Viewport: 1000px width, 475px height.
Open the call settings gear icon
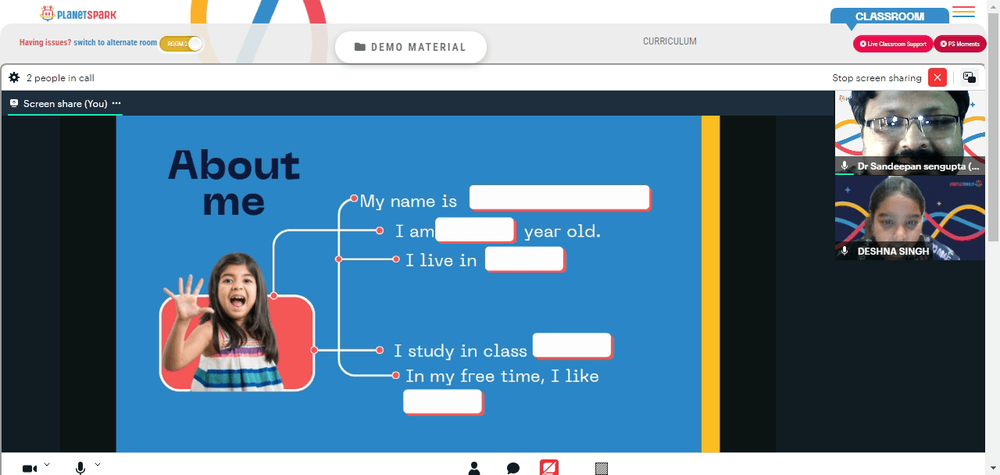click(x=14, y=78)
